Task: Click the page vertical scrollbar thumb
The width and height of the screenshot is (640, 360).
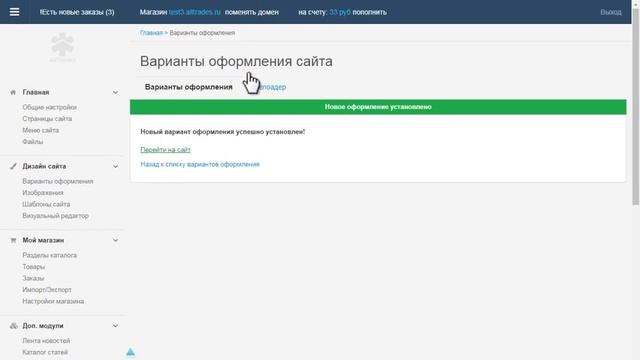Action: (636, 106)
